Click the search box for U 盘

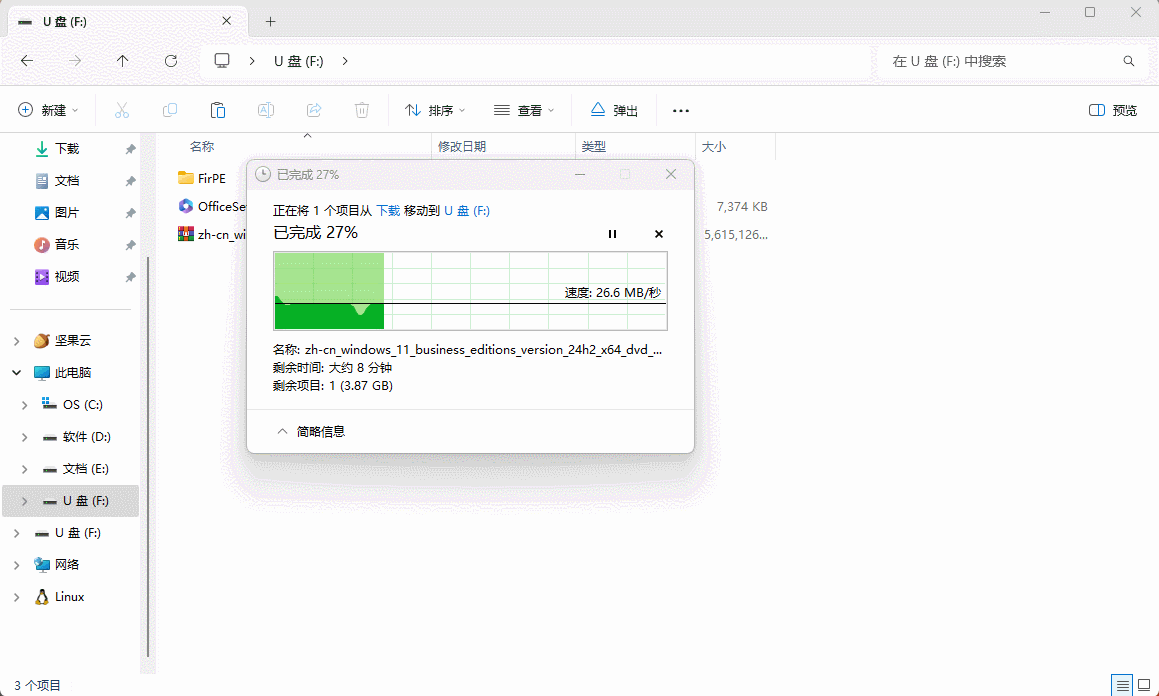(x=1000, y=61)
